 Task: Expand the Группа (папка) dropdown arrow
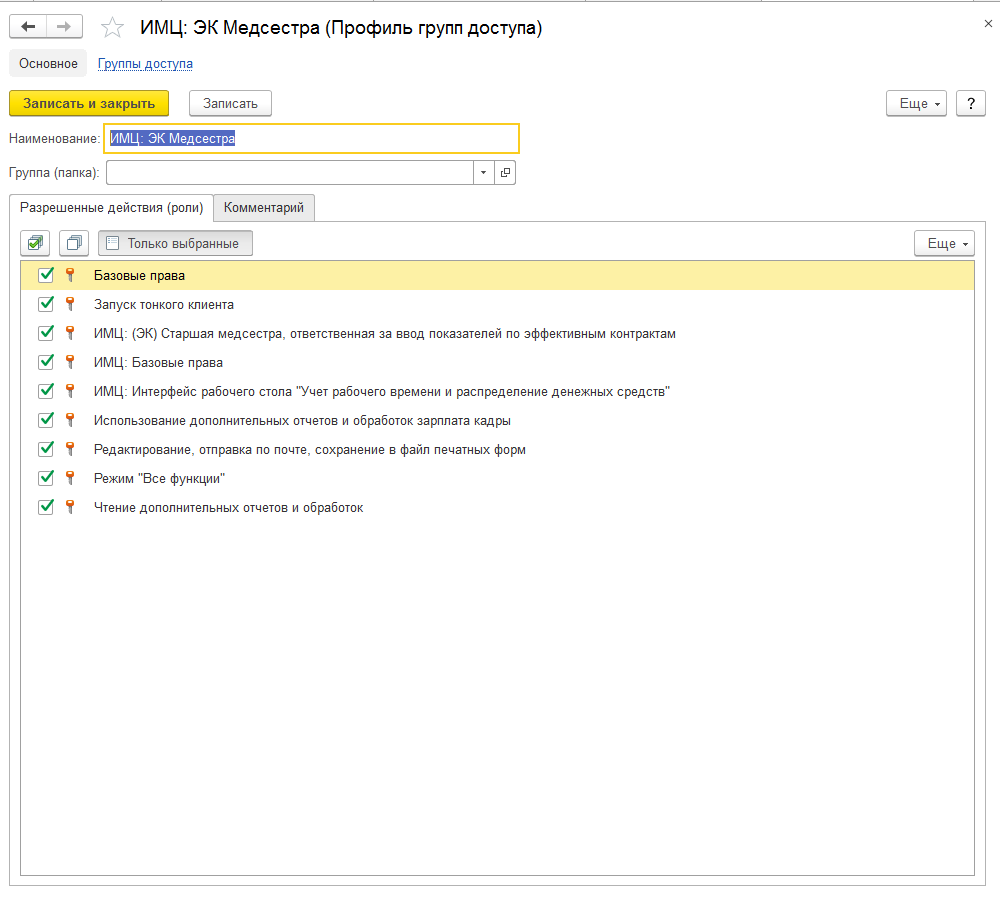[483, 173]
